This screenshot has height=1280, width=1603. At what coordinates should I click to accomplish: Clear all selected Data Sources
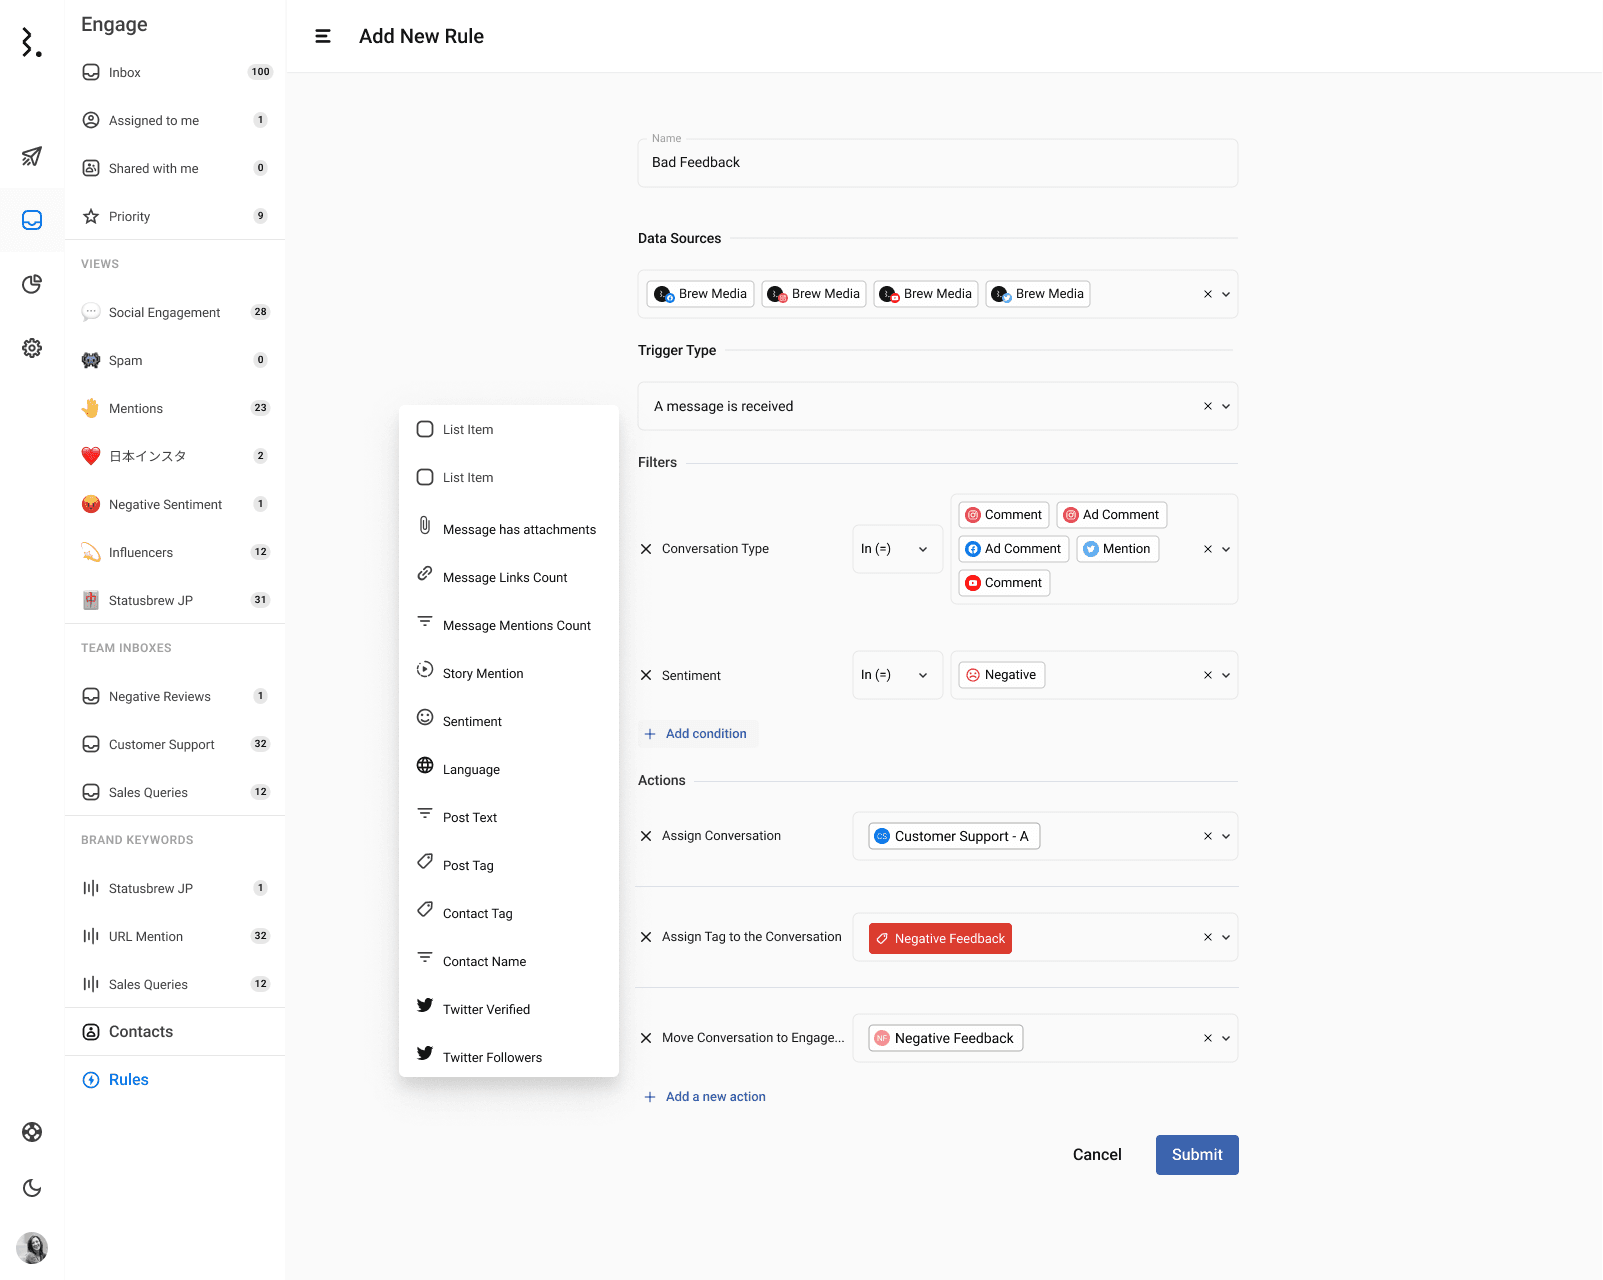(1207, 294)
